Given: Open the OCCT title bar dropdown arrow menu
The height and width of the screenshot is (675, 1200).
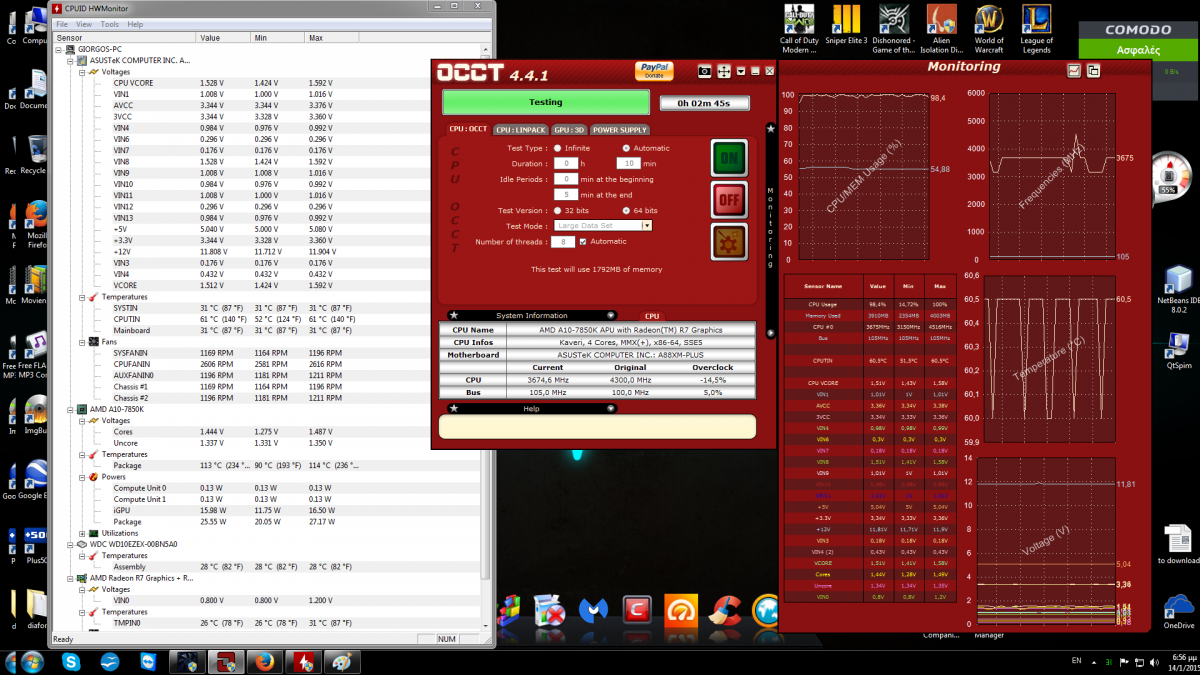Looking at the screenshot, I should click(x=741, y=71).
